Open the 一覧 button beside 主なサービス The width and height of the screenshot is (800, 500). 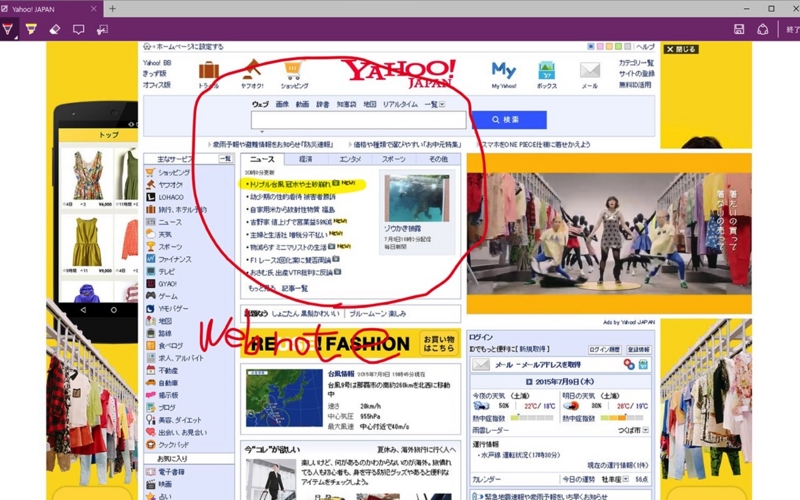tap(225, 159)
